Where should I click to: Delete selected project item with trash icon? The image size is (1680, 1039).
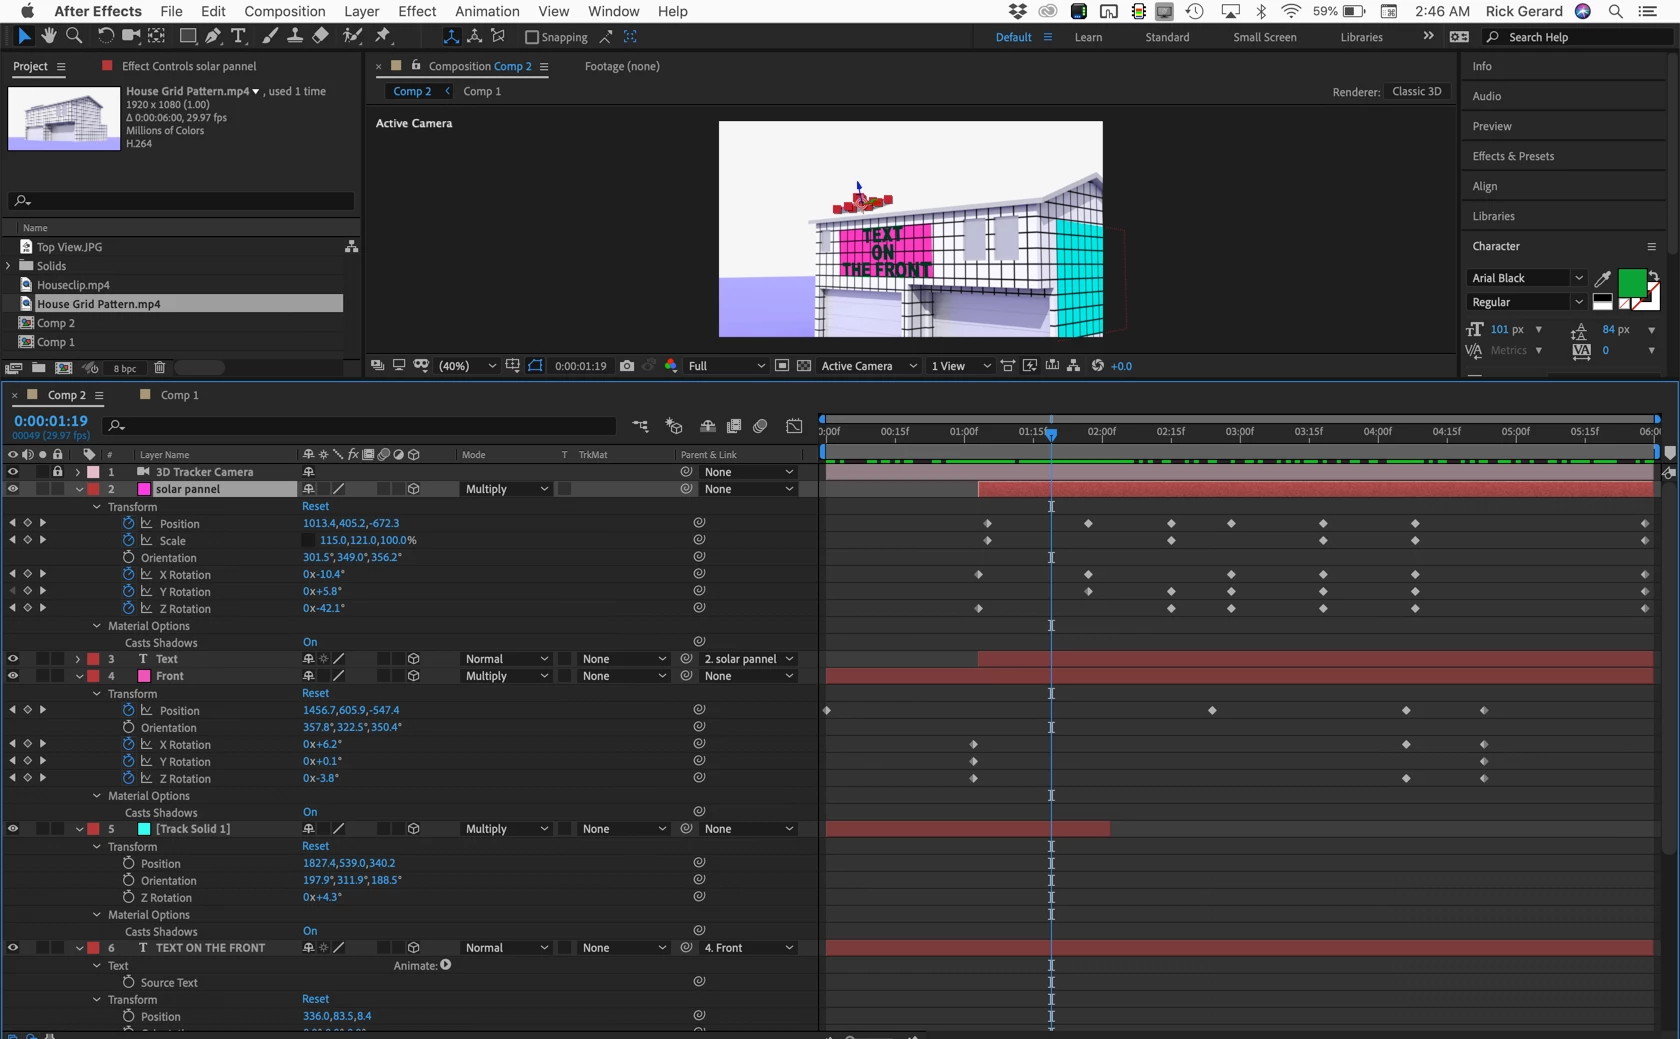(159, 368)
